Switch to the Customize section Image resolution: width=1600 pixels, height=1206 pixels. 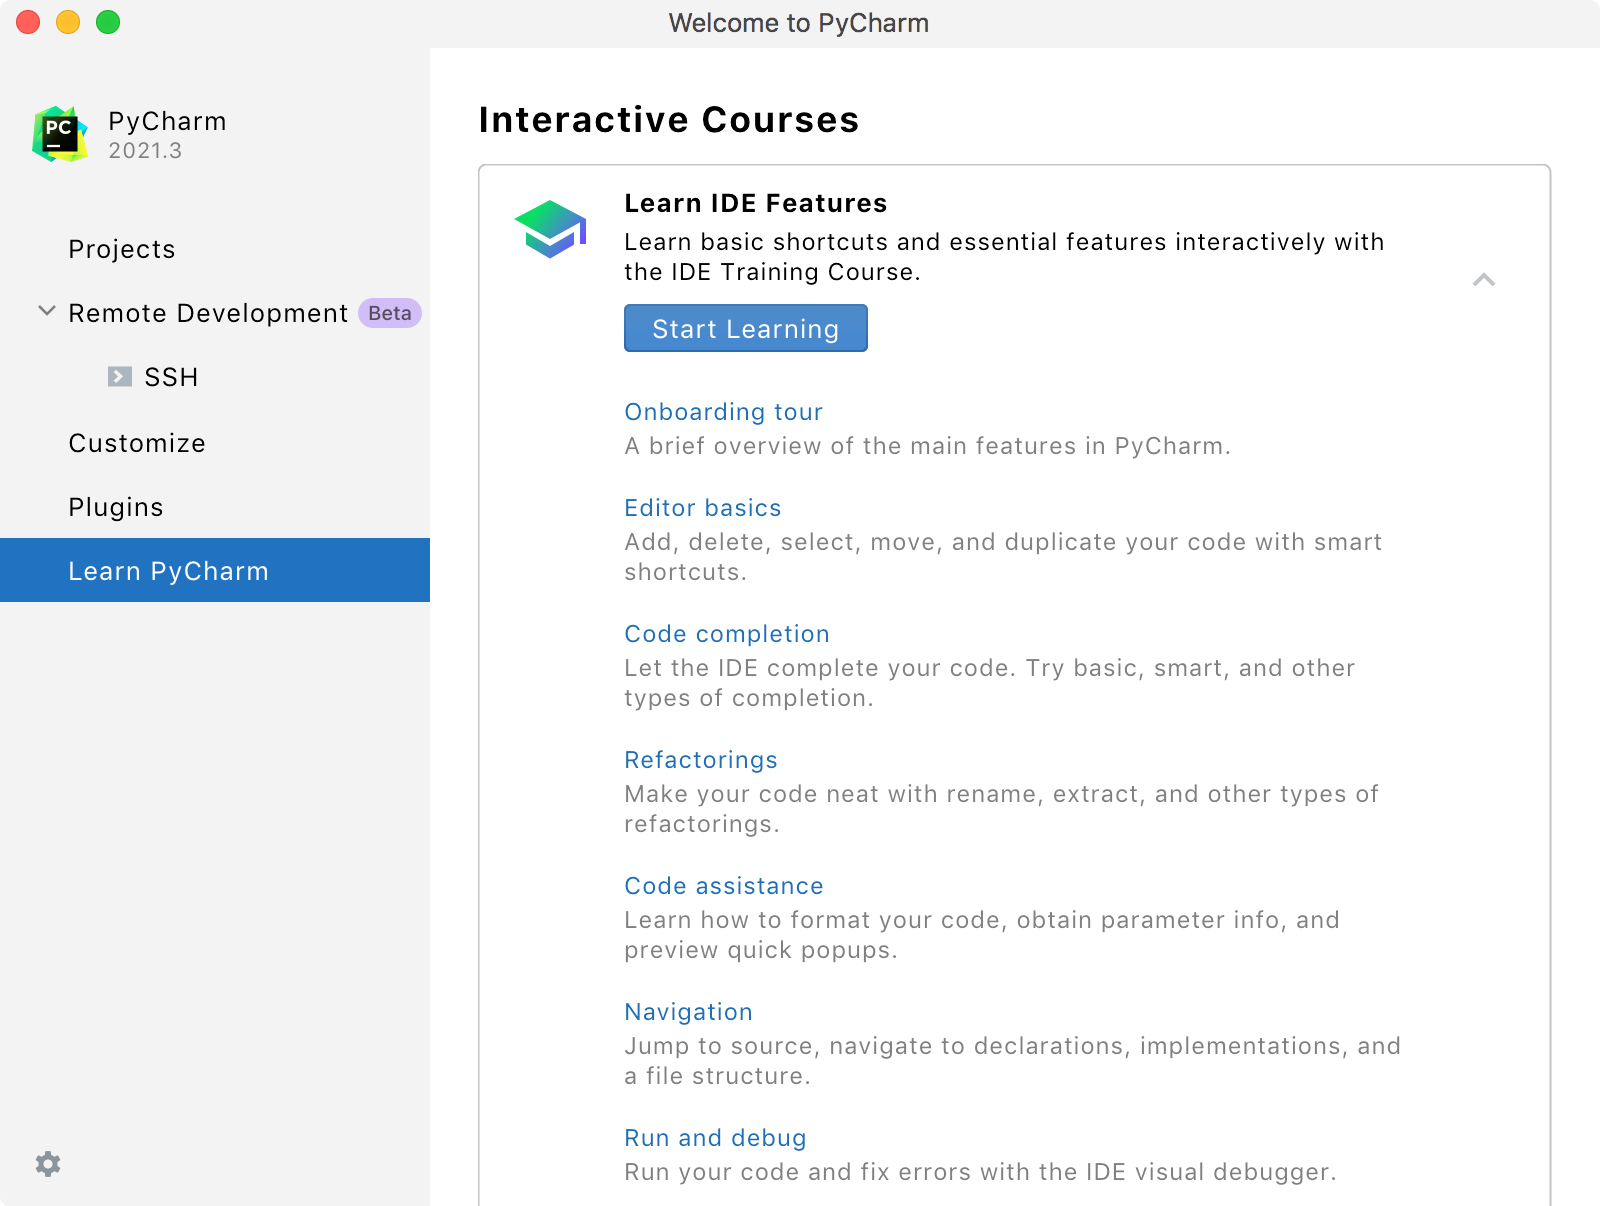click(137, 443)
